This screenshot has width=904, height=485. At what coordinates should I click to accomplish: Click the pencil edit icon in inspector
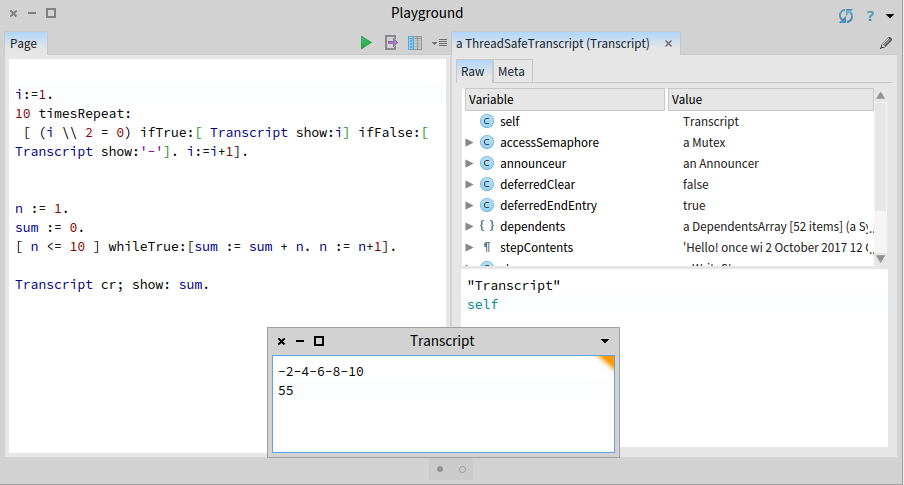click(x=885, y=44)
